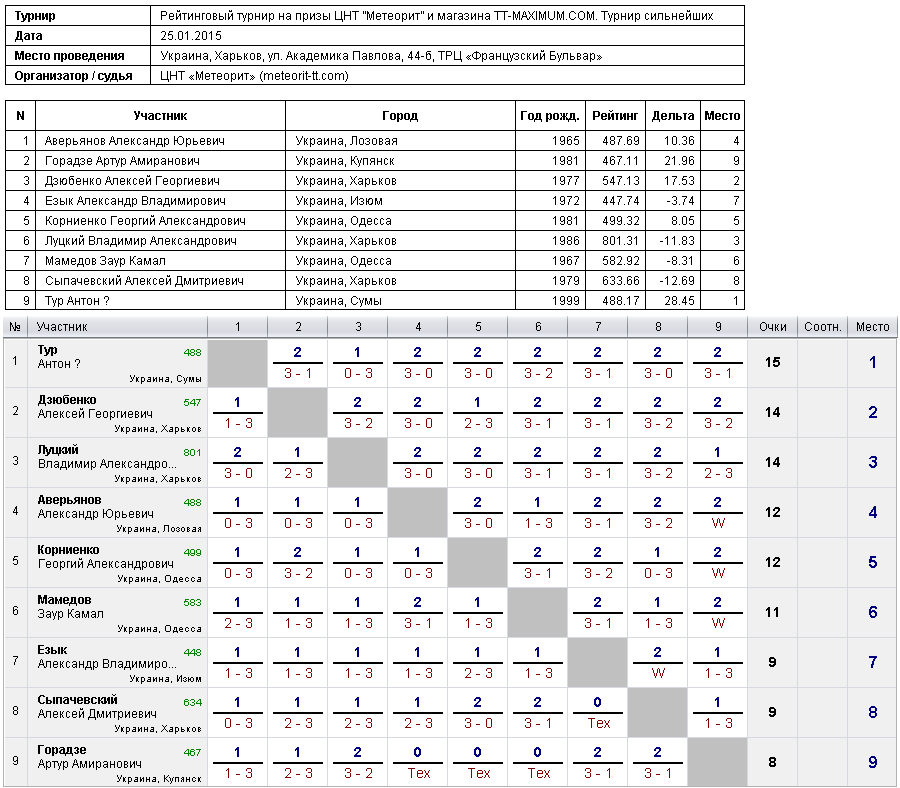The height and width of the screenshot is (788, 900).
Task: Click bold name 'Корниенко' in the results grid
Action: [68, 550]
